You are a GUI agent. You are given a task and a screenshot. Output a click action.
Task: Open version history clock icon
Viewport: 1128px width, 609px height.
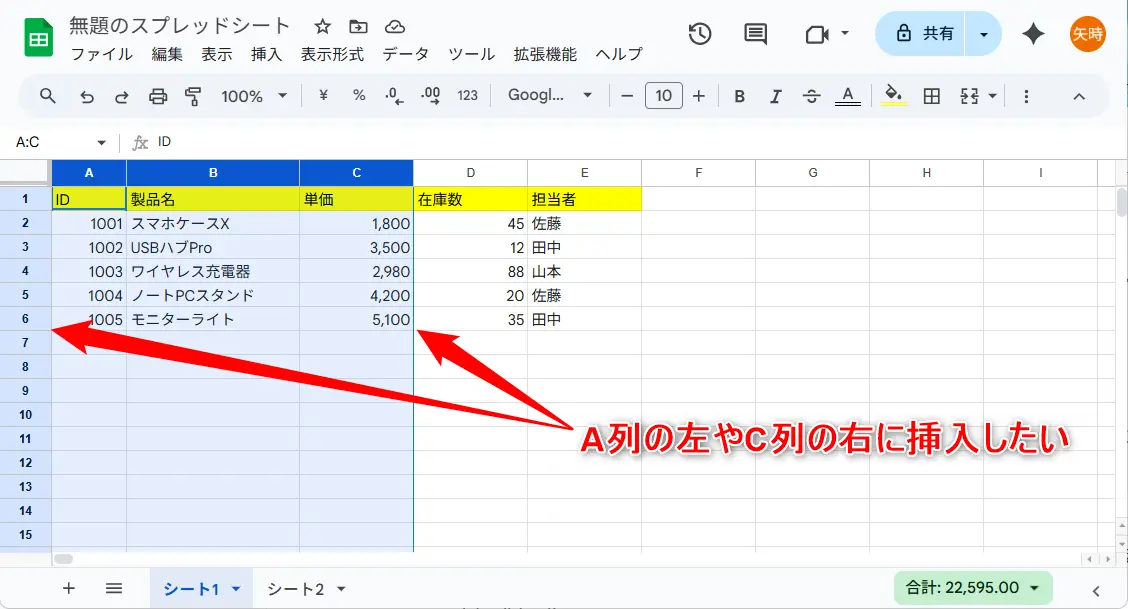coord(700,34)
